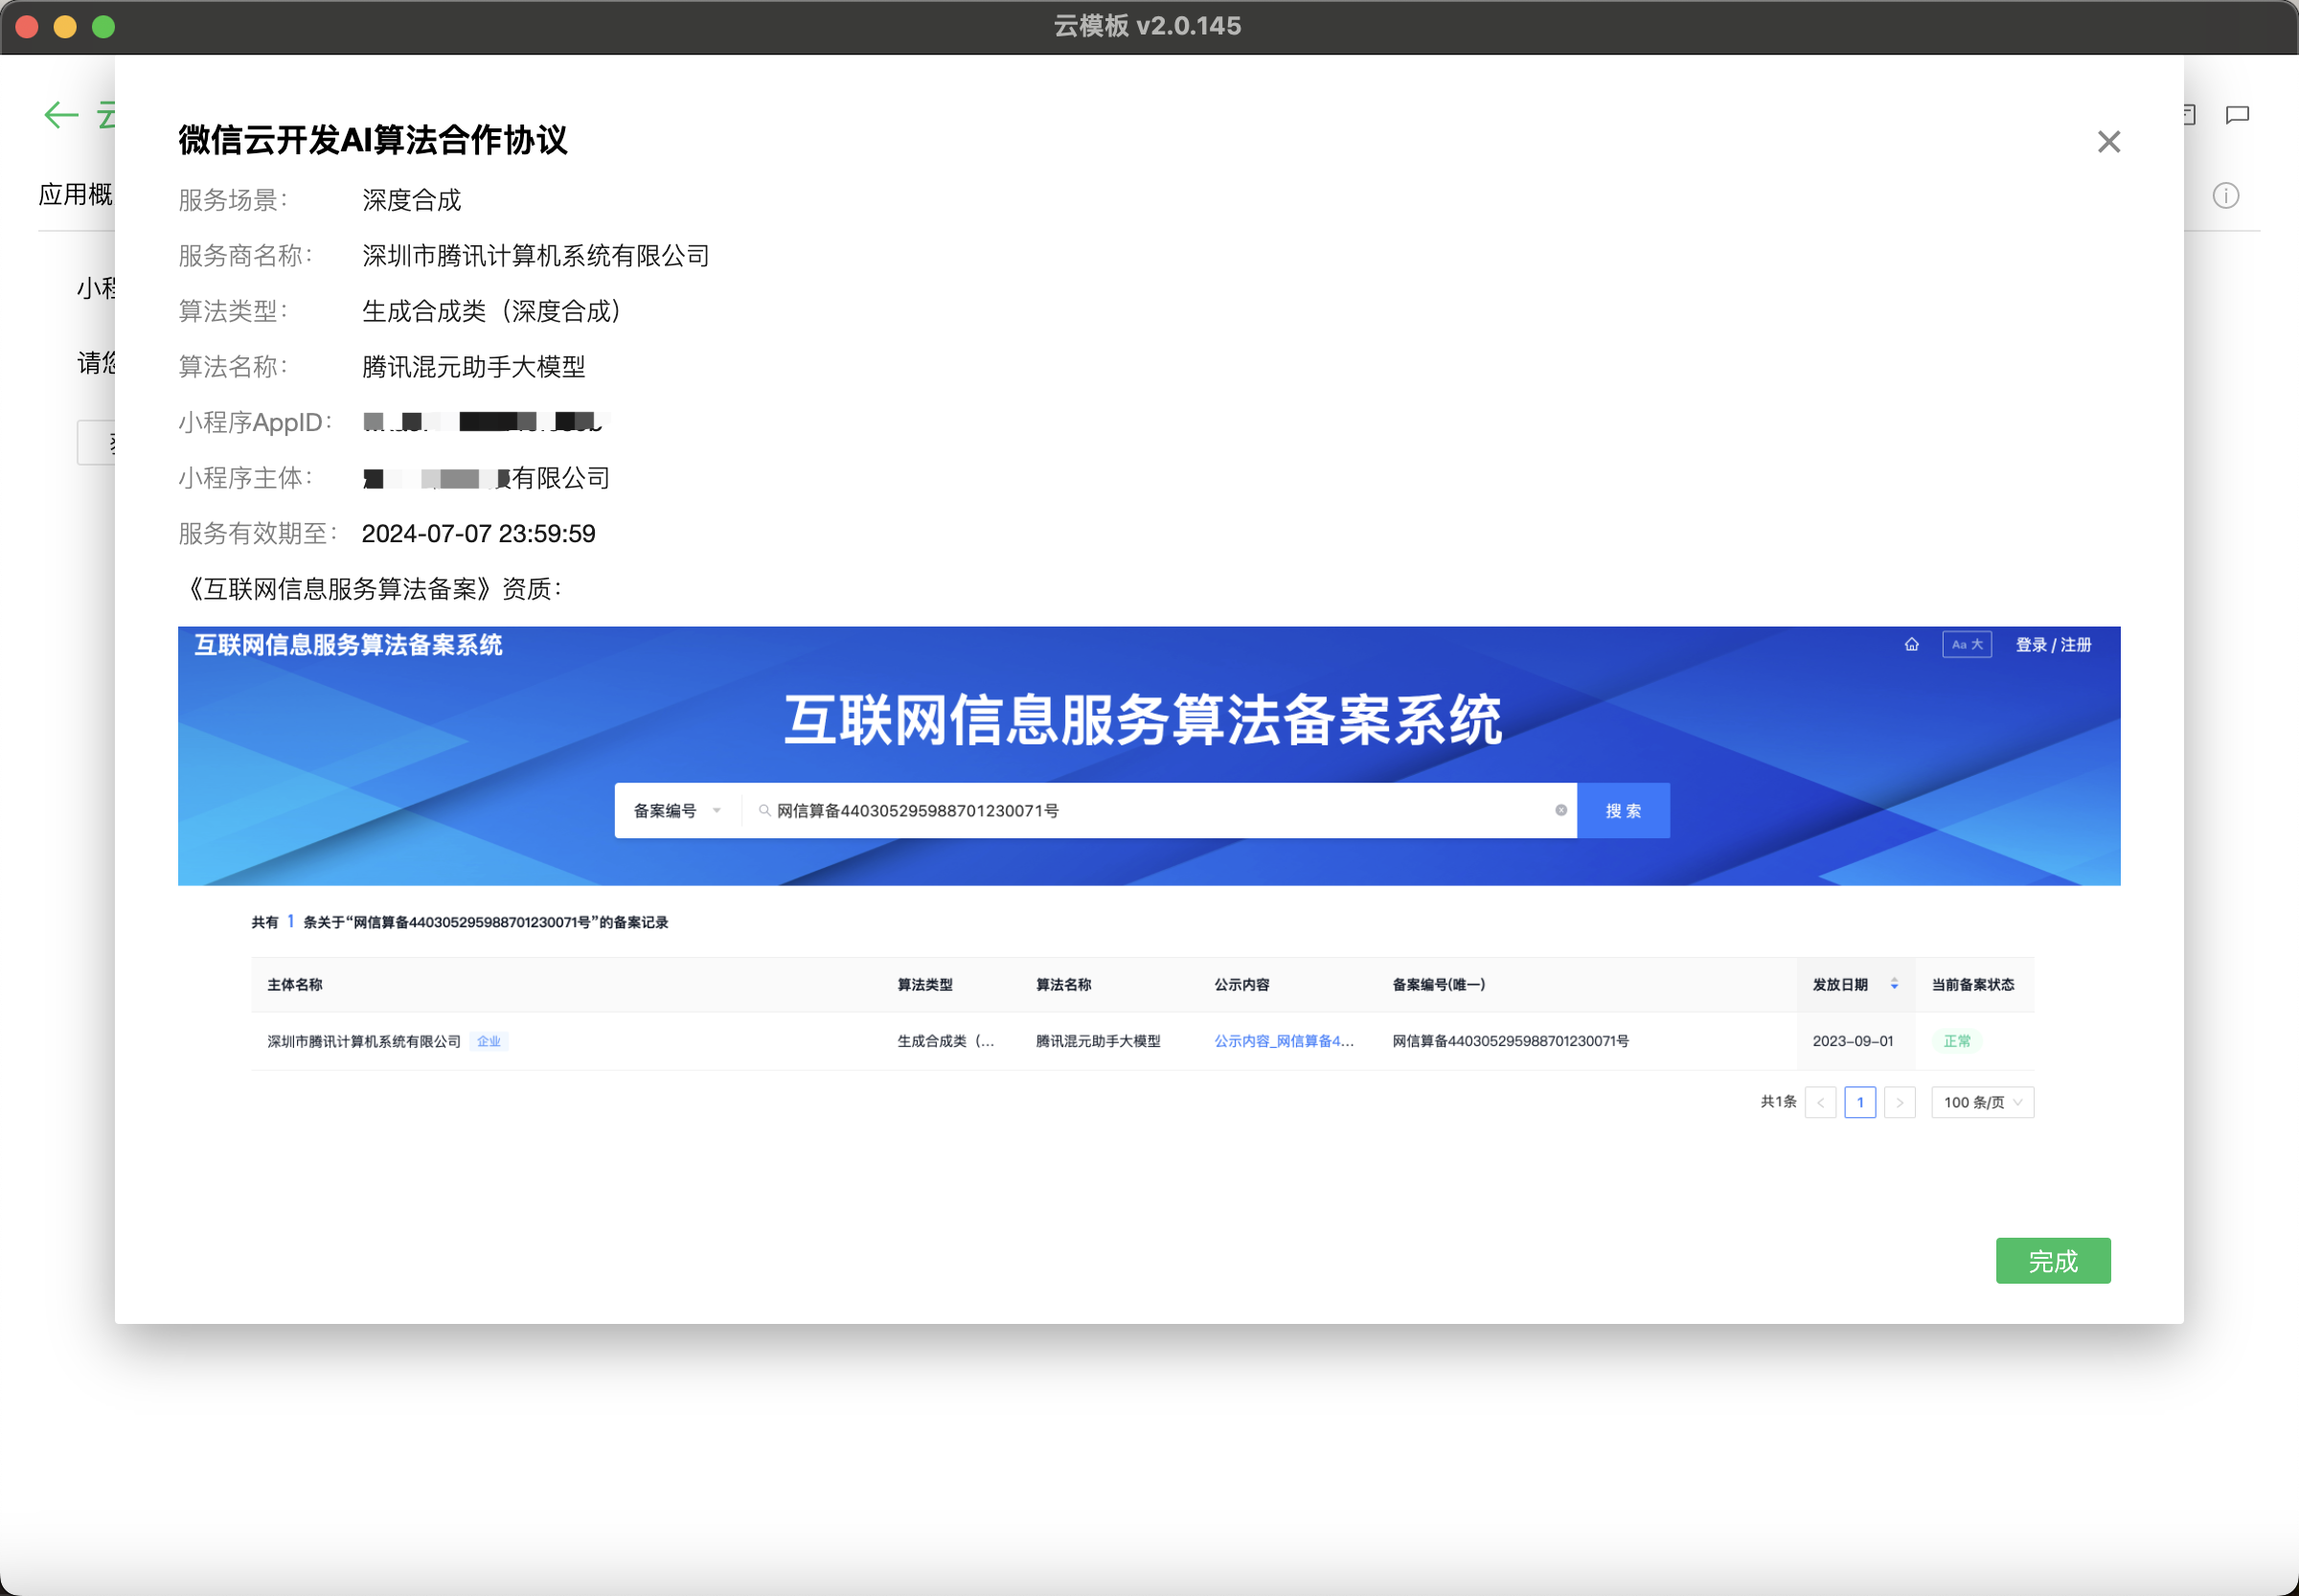Click the 应用概 tab behind the dialog
This screenshot has height=1596, width=2299.
[75, 195]
